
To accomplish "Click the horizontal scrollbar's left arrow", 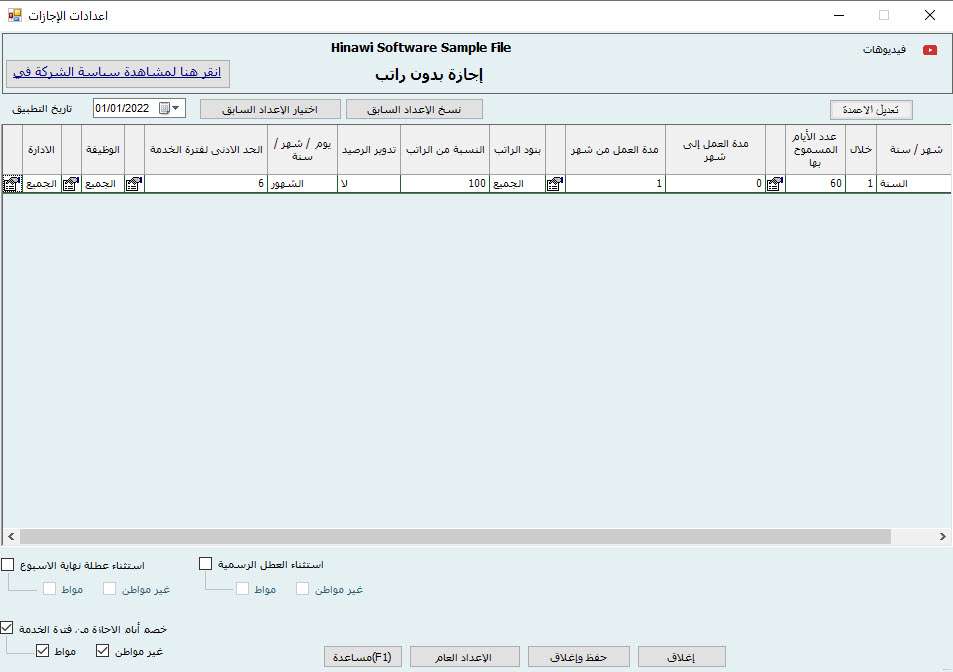I will coord(11,537).
